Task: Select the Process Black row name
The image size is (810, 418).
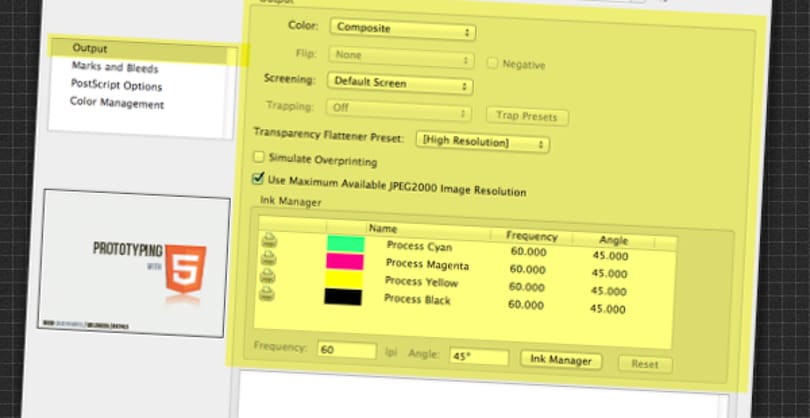Action: tap(417, 299)
